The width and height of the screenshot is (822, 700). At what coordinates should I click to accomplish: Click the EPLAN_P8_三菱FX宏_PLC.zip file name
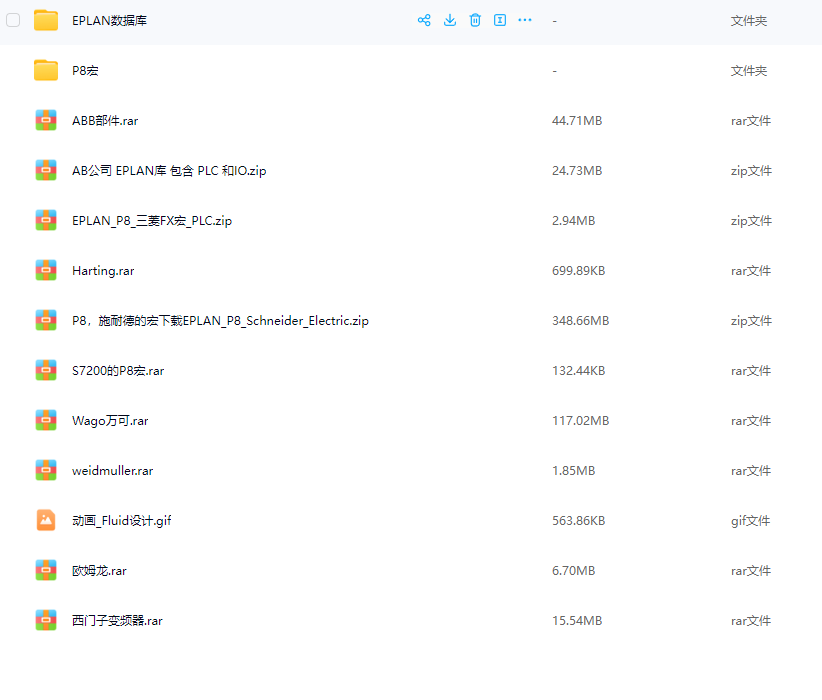point(152,221)
